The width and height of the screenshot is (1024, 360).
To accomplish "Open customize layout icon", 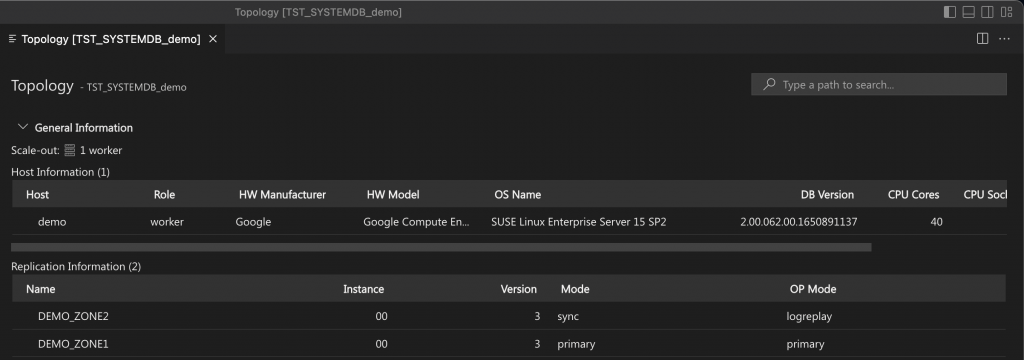I will coord(1006,12).
